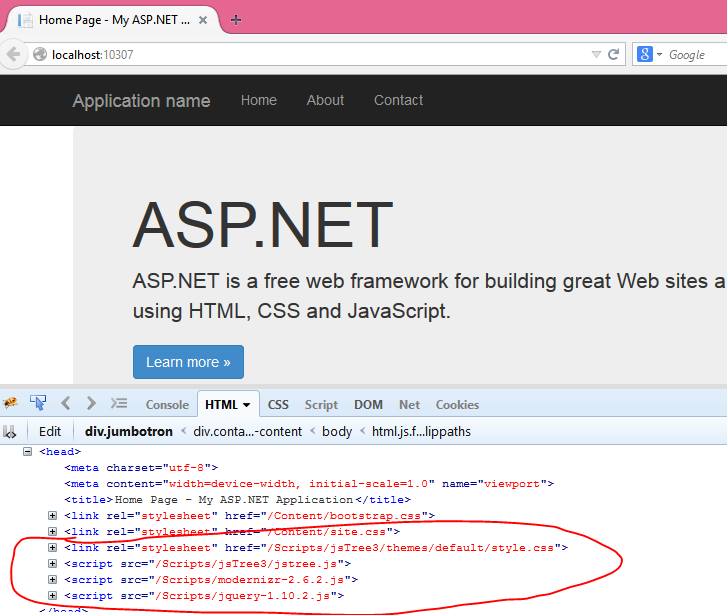
Task: Click the localhost:10307 address bar
Action: pos(325,55)
